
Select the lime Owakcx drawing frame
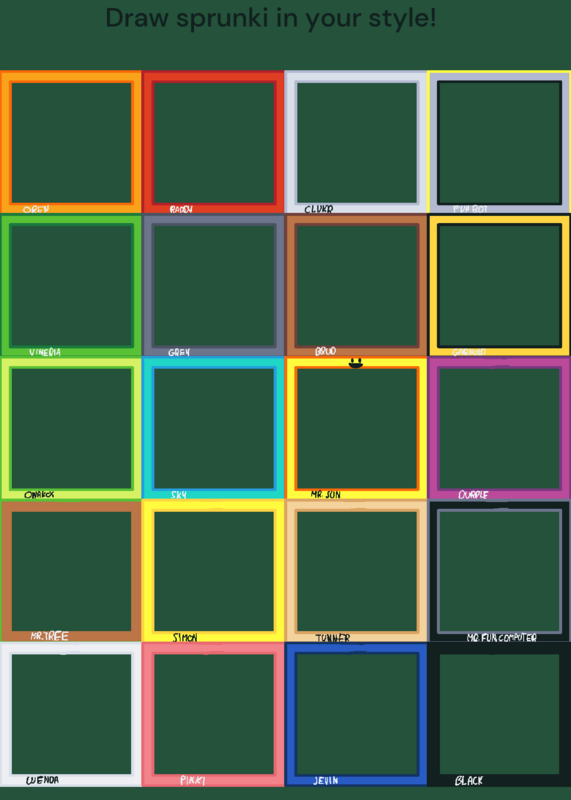coord(71,428)
